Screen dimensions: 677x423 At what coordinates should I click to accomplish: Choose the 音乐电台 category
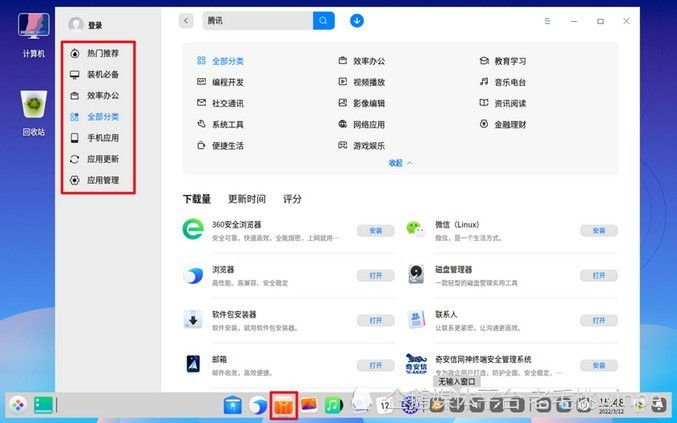click(503, 82)
